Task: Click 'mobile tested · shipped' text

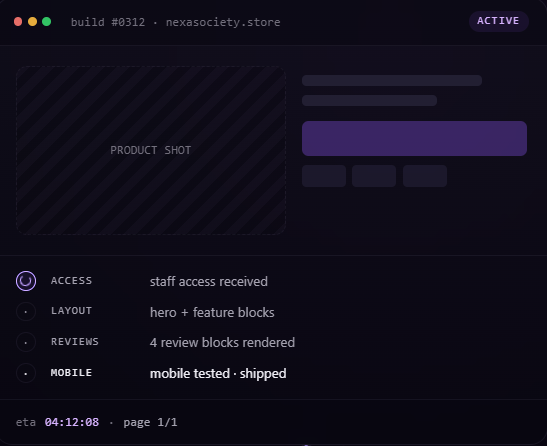Action: pos(218,374)
